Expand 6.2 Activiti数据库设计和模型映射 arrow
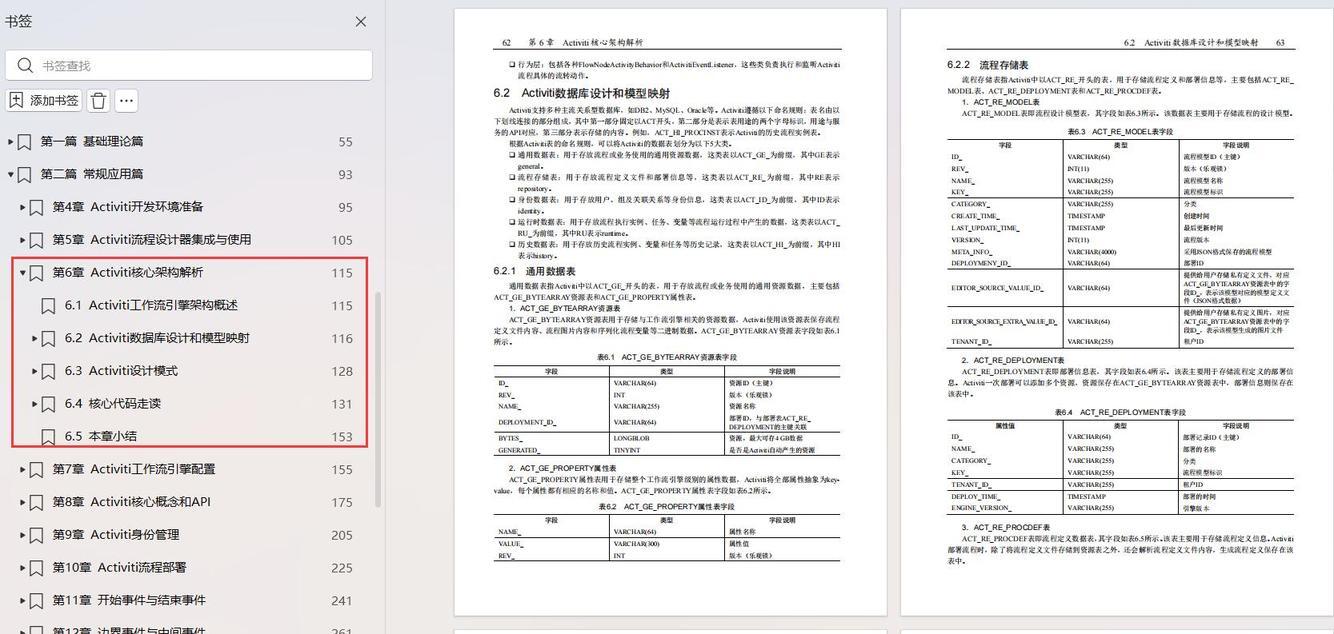1334x634 pixels. (35, 338)
